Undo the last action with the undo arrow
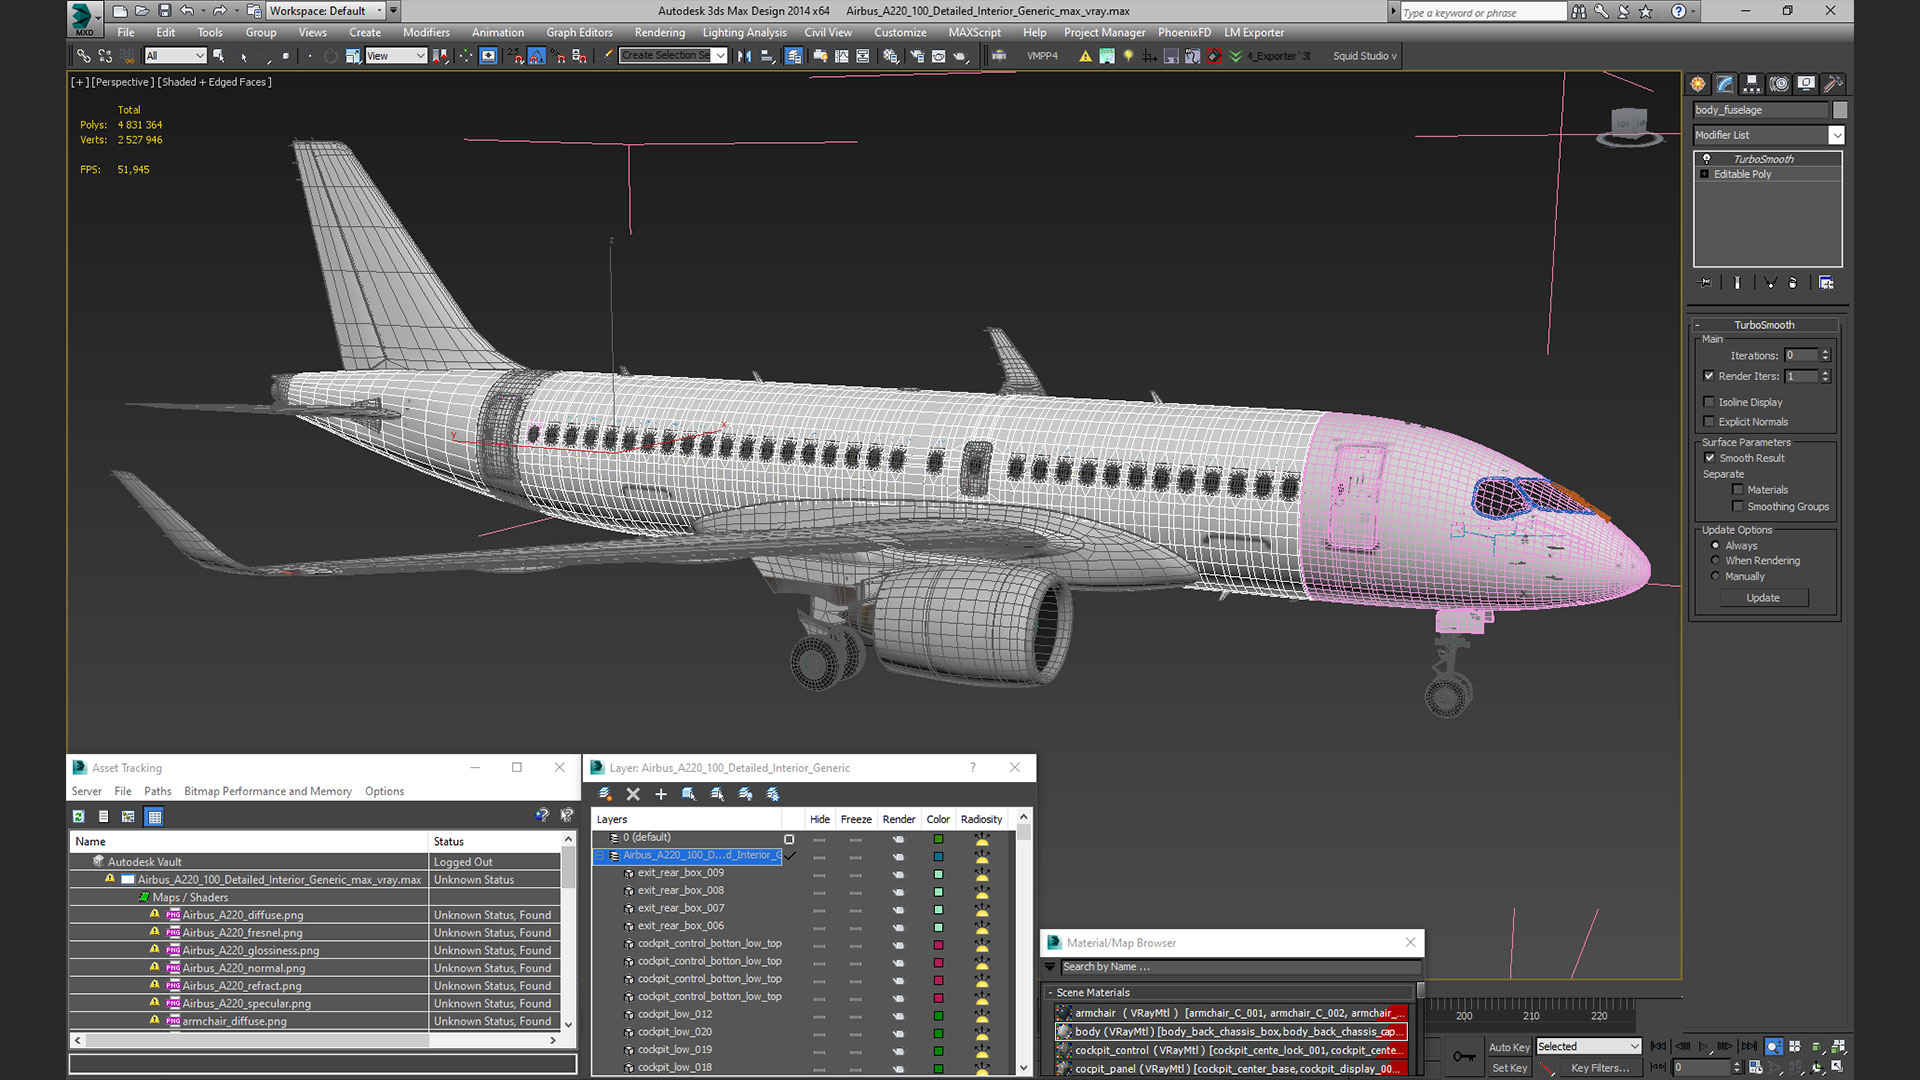1920x1080 pixels. pos(187,11)
